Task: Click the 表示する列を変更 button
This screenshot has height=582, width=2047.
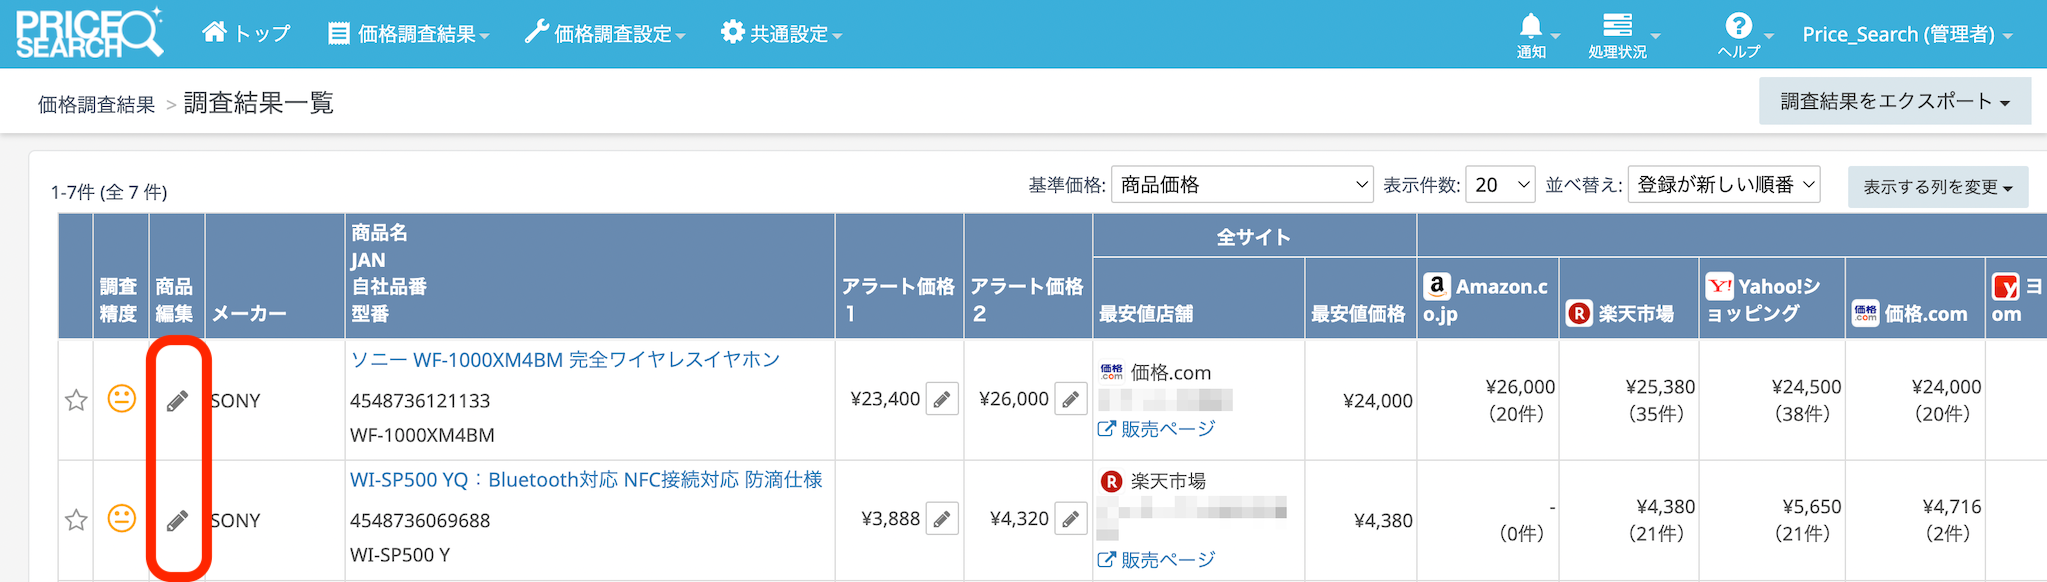Action: 1937,187
